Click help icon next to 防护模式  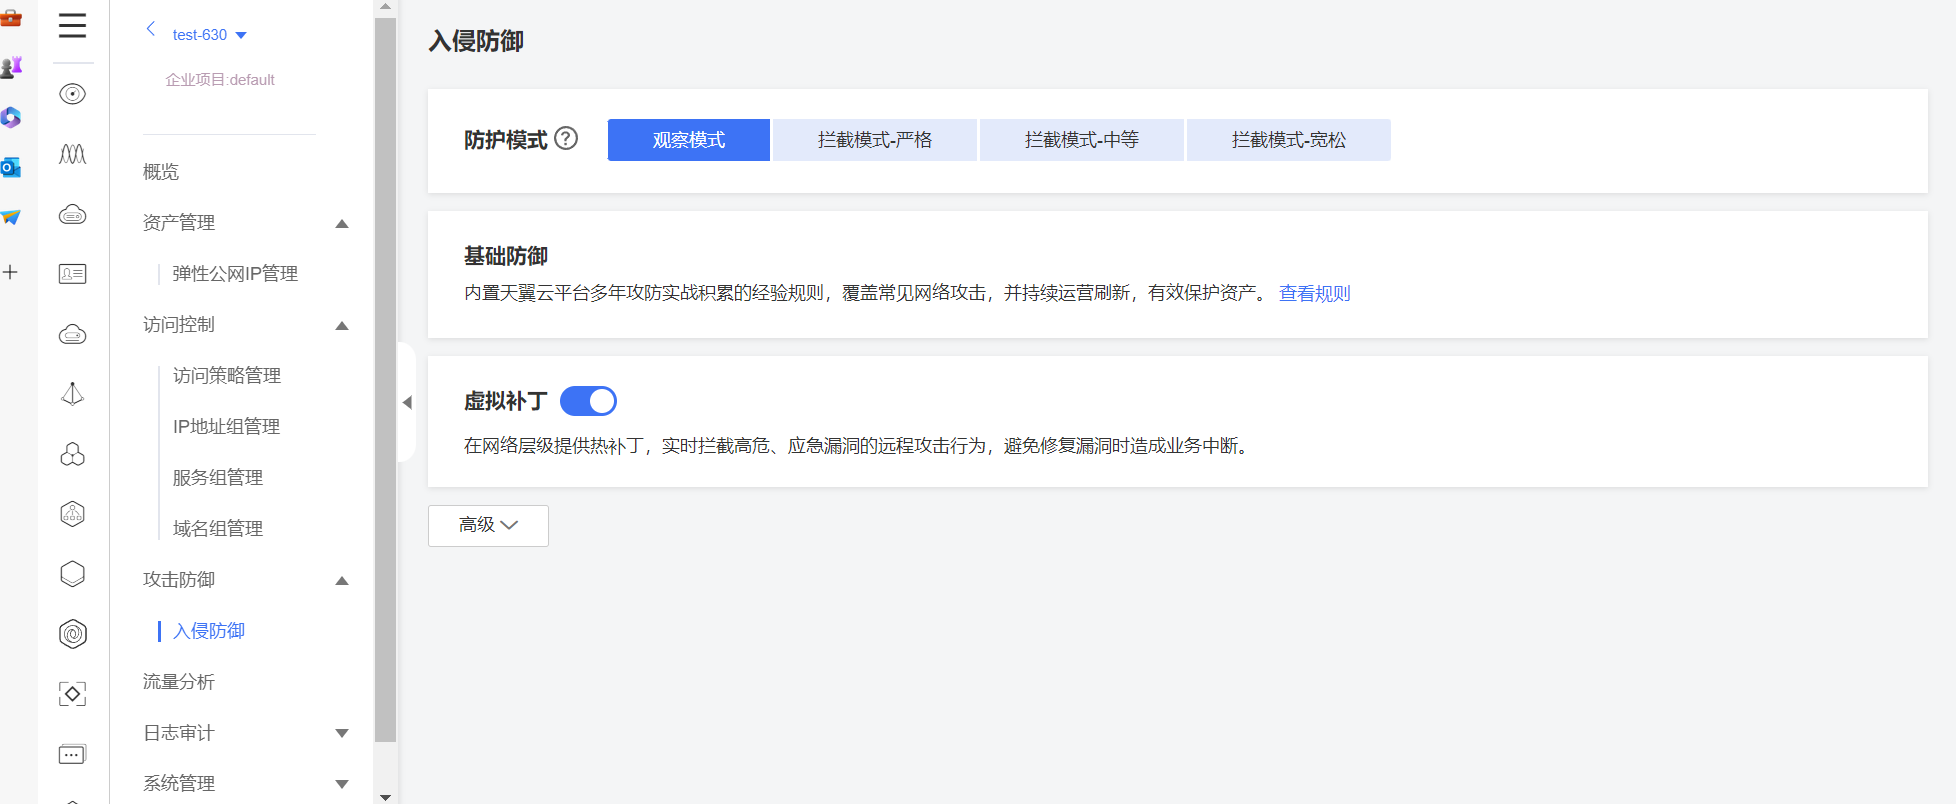(566, 139)
